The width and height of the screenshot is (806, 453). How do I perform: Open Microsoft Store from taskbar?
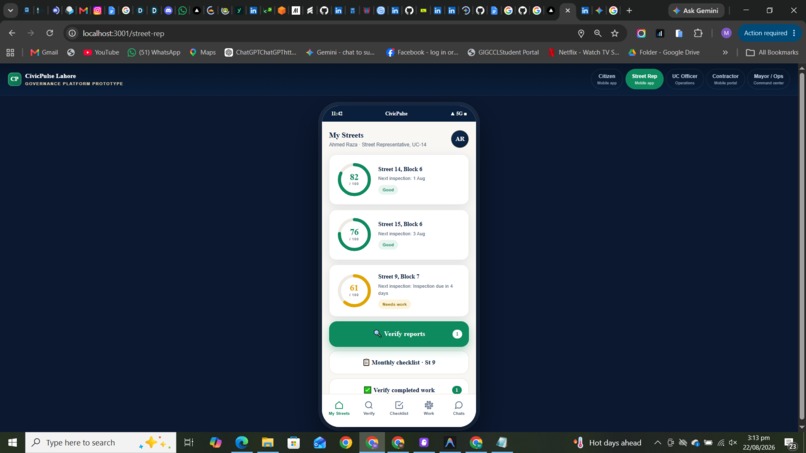tap(294, 443)
